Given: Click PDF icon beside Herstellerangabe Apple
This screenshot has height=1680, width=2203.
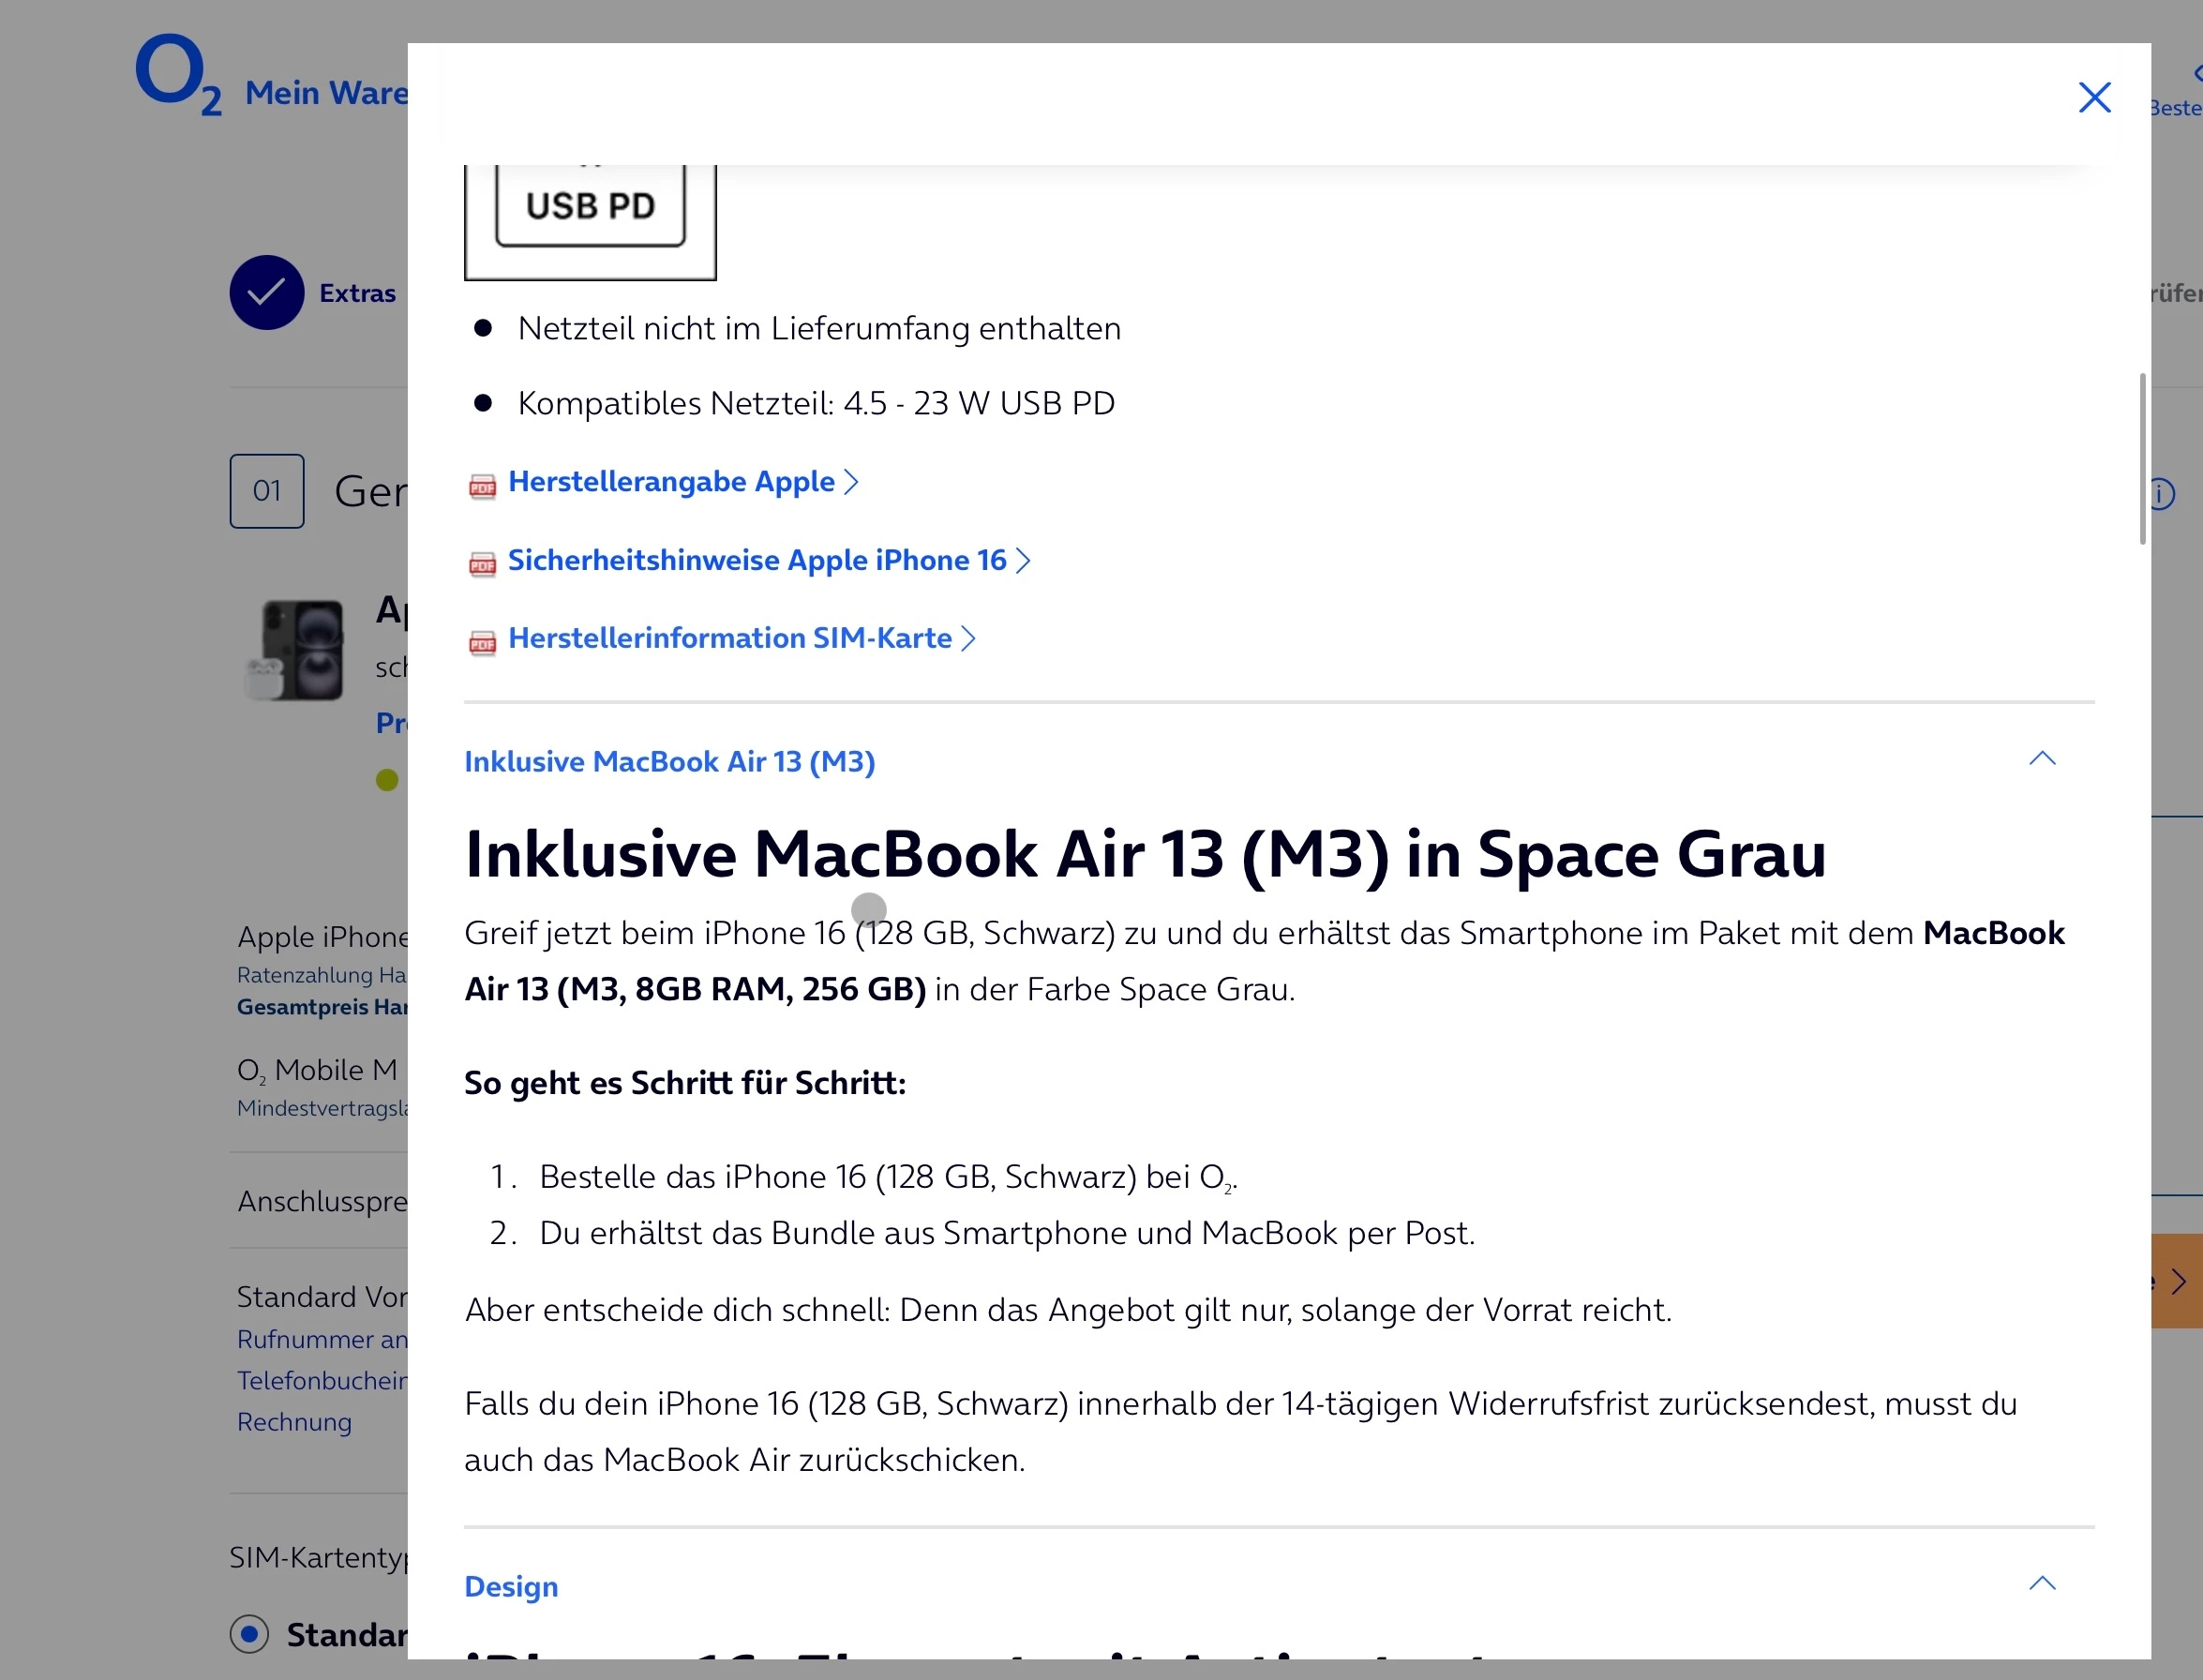Looking at the screenshot, I should coord(483,486).
